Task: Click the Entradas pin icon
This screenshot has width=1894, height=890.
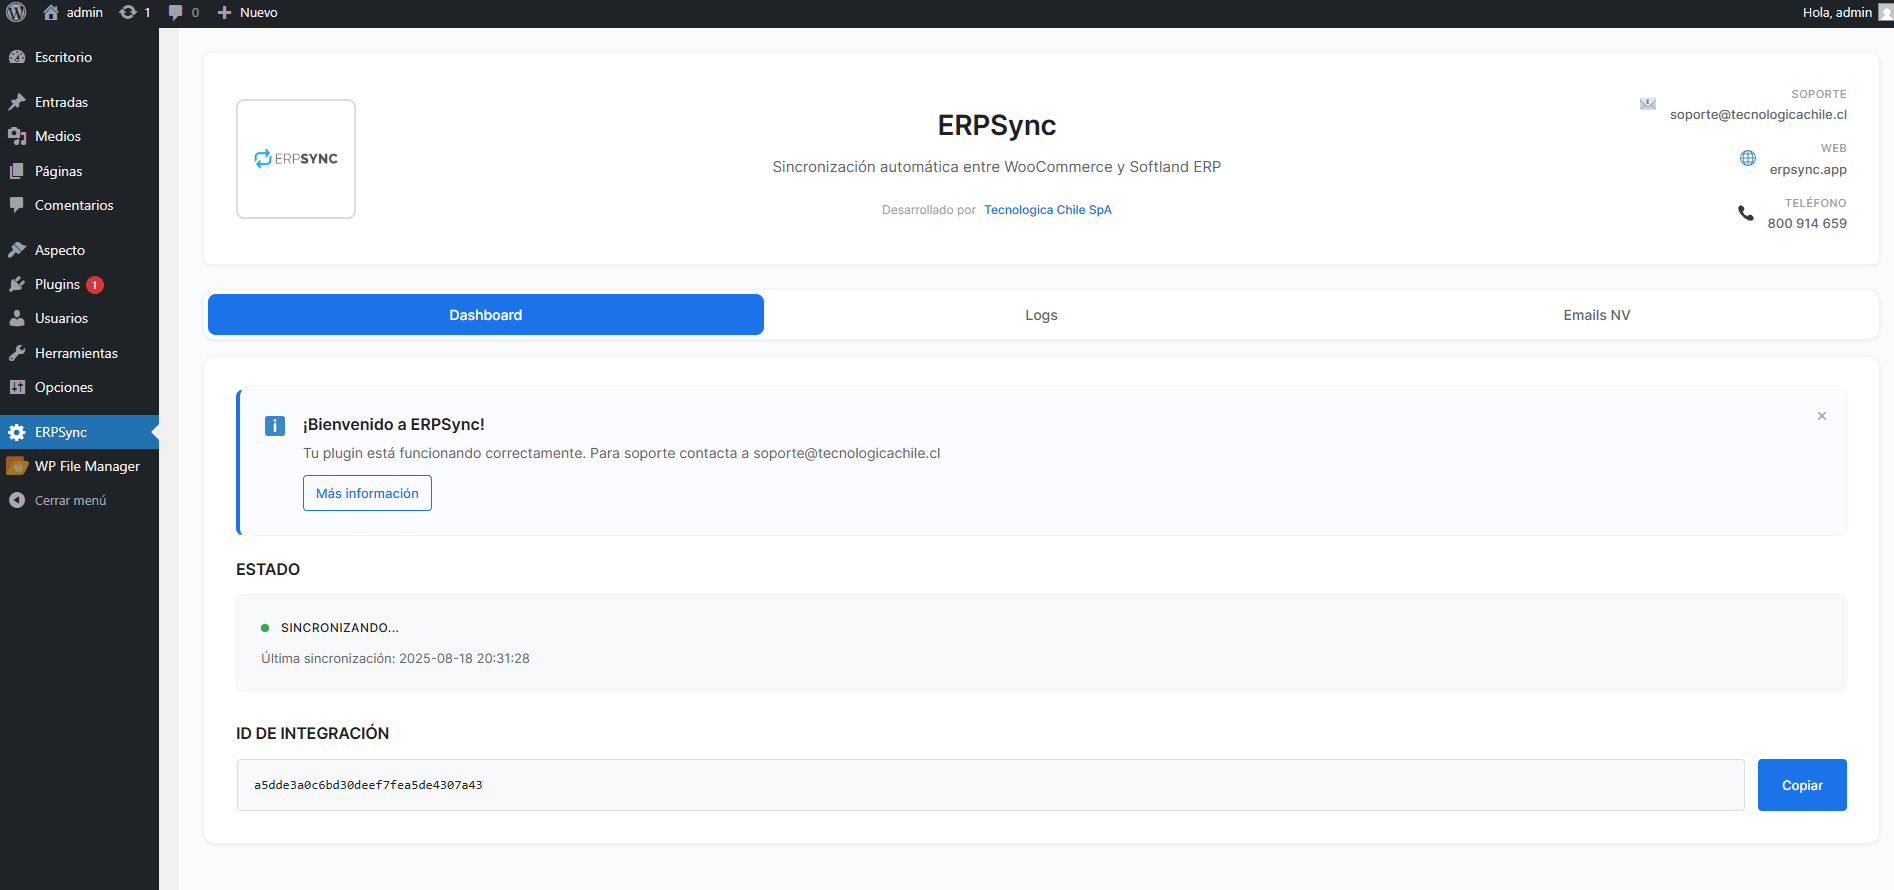Action: point(17,102)
